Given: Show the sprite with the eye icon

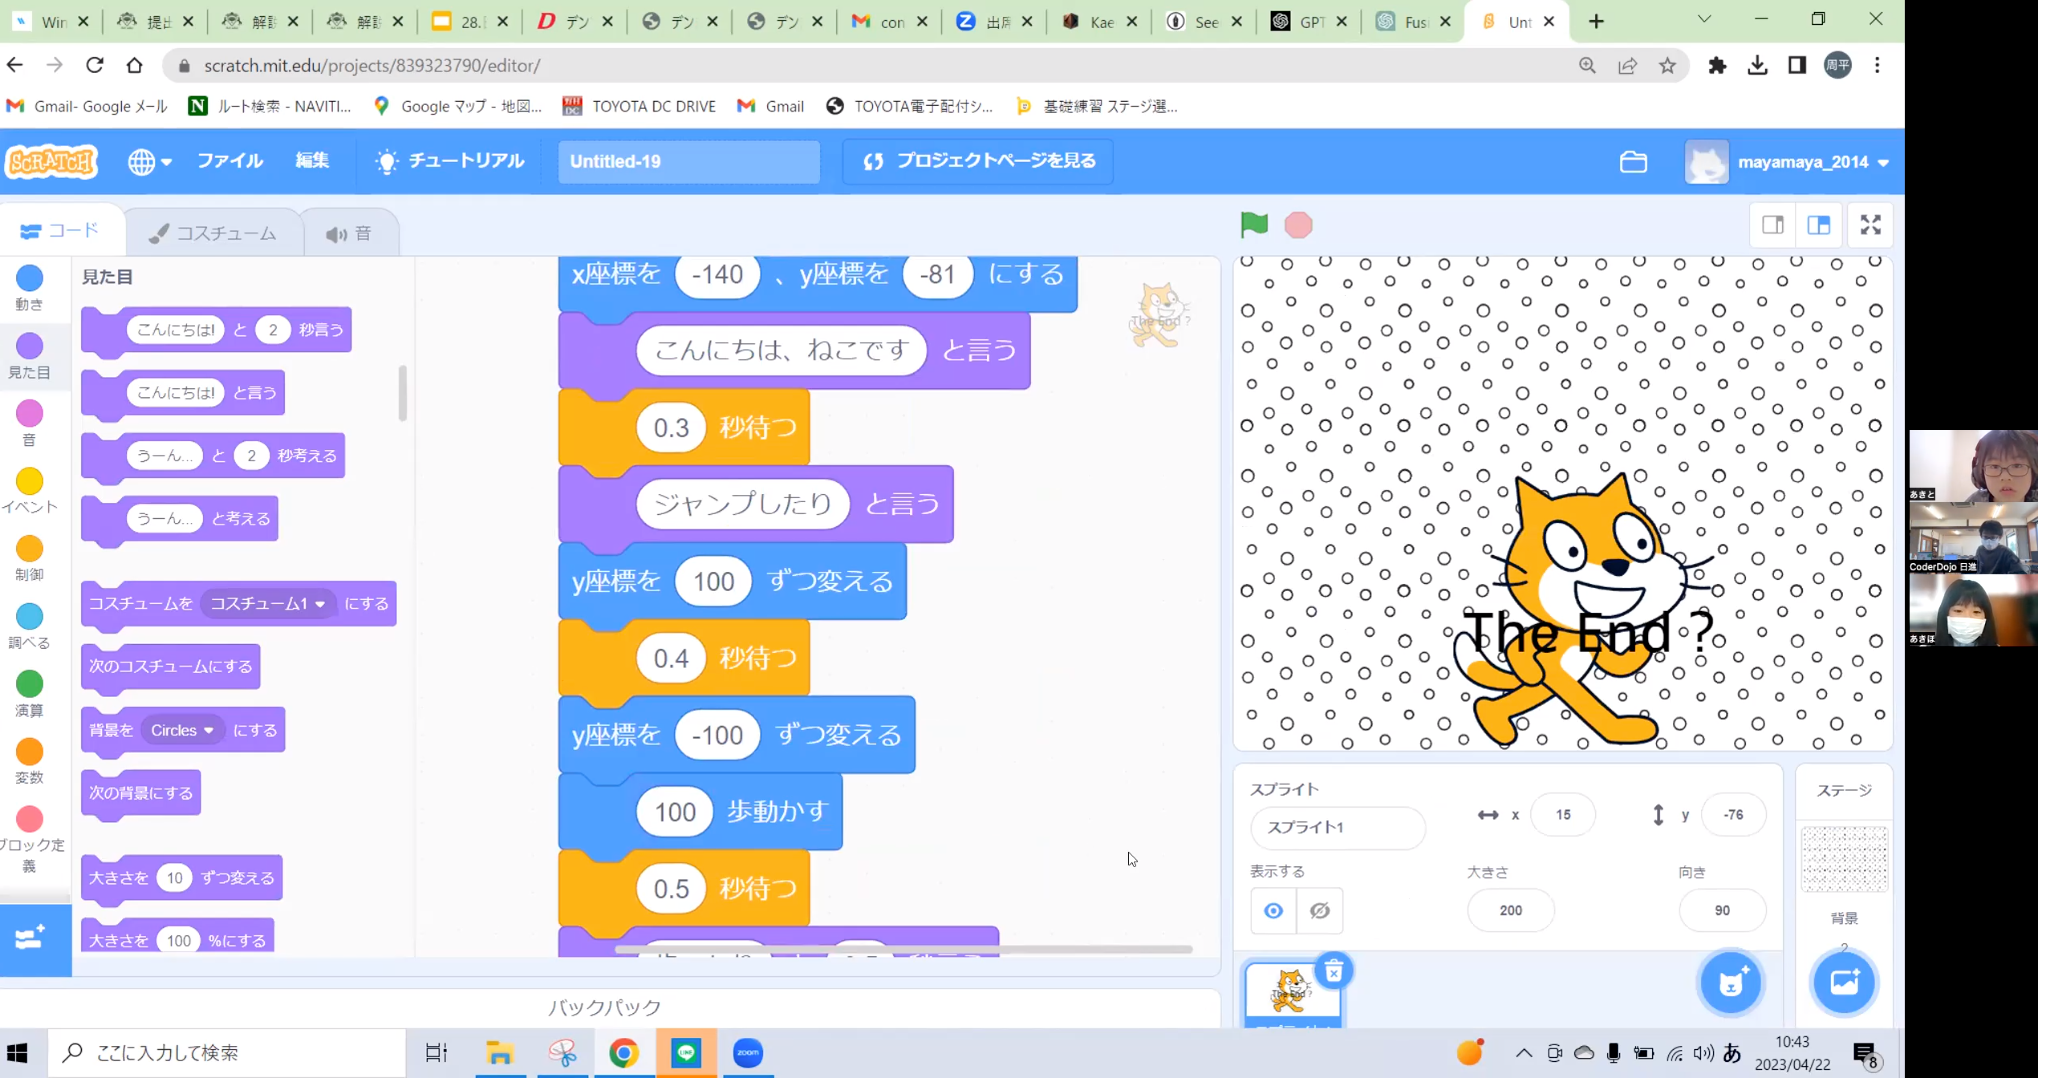Looking at the screenshot, I should pos(1273,910).
